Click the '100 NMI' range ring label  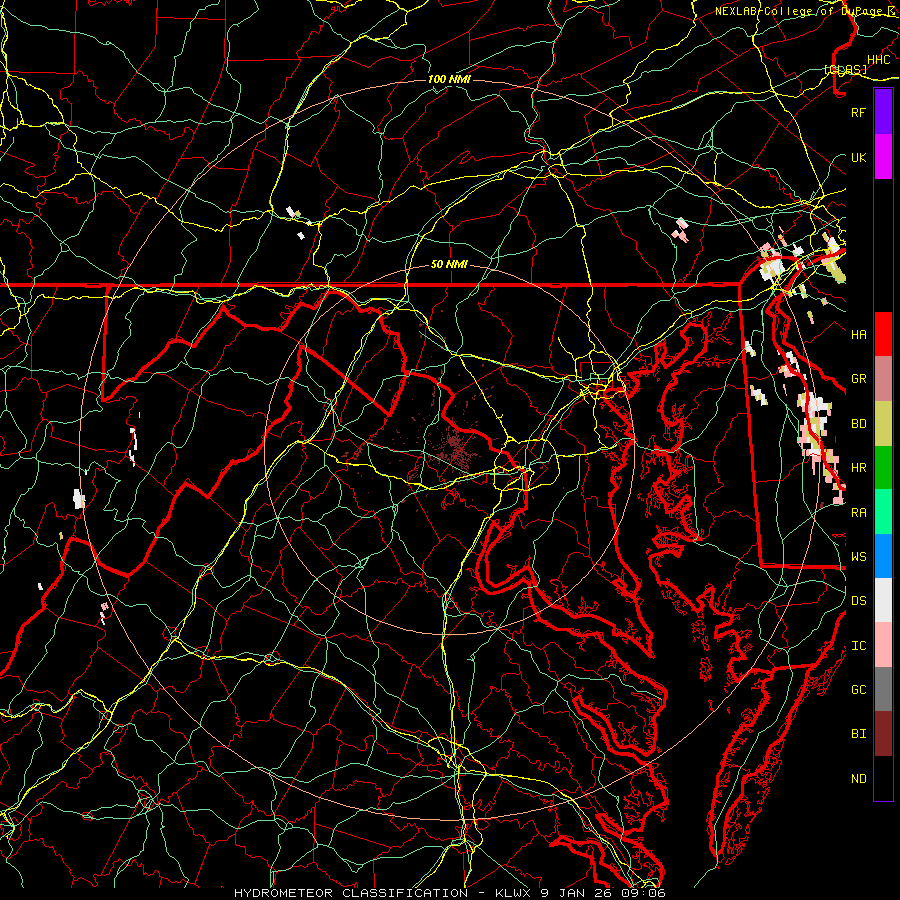click(x=449, y=79)
